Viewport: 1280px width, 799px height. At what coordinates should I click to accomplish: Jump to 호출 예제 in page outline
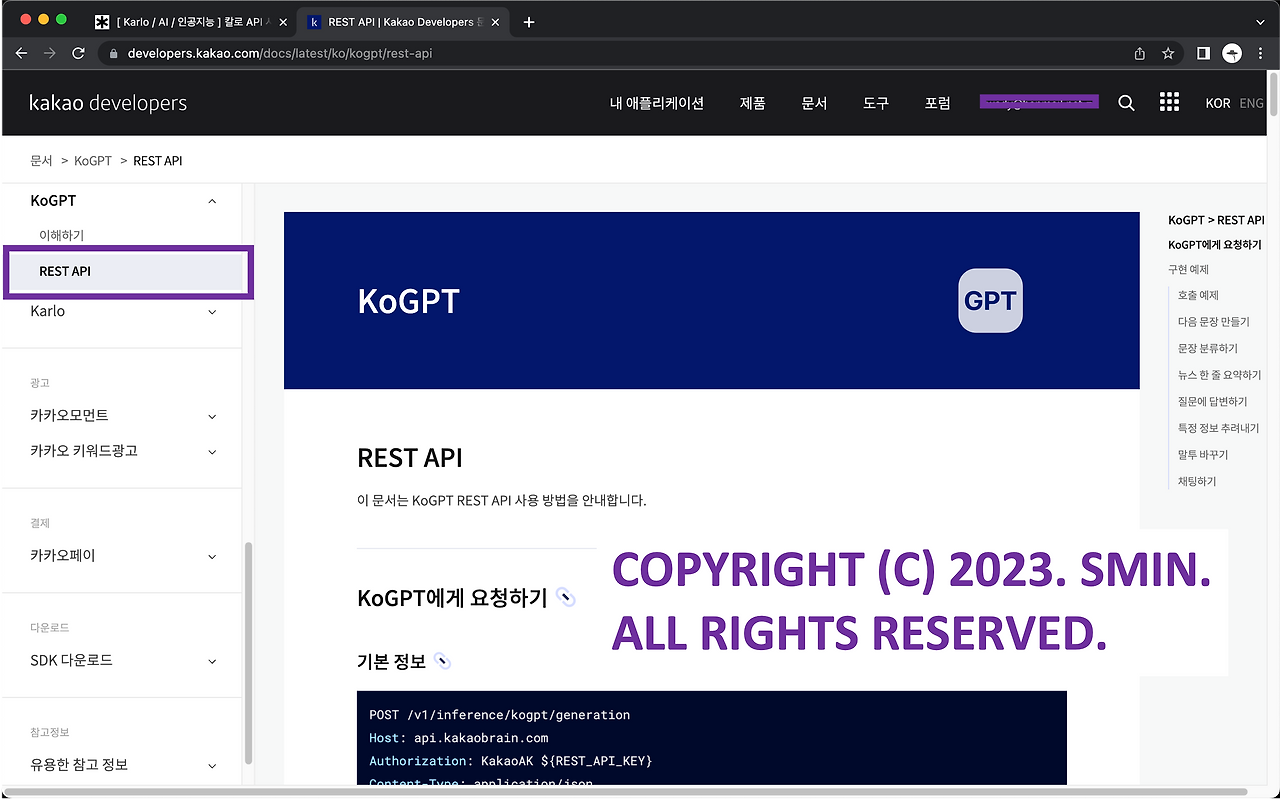1198,295
